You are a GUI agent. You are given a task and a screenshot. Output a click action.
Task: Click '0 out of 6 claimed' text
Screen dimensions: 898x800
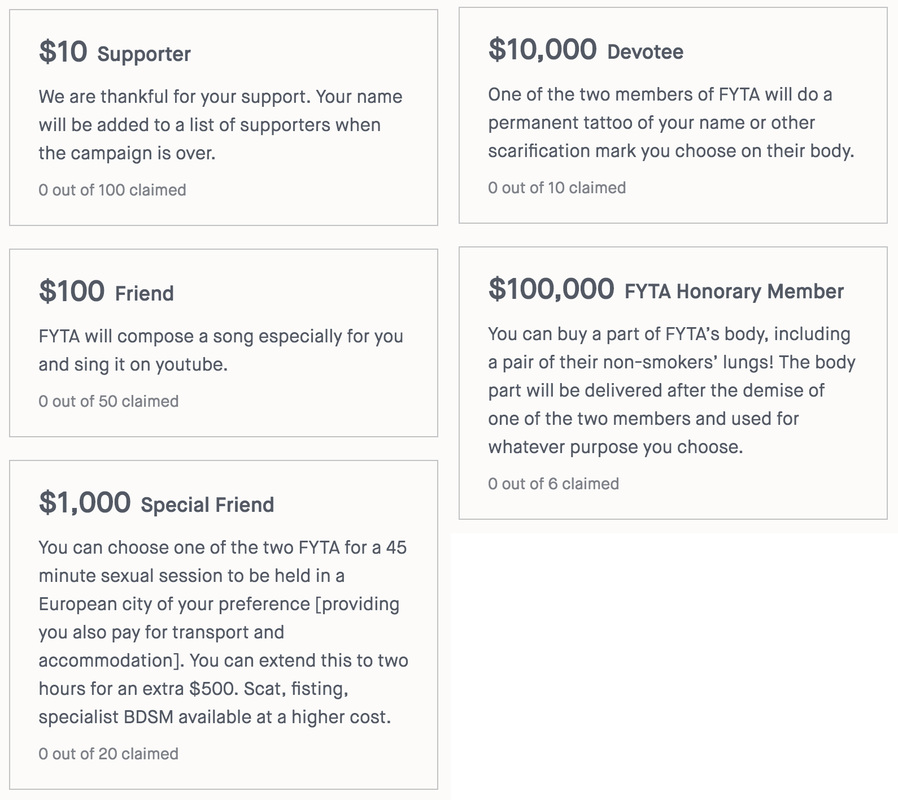click(553, 483)
